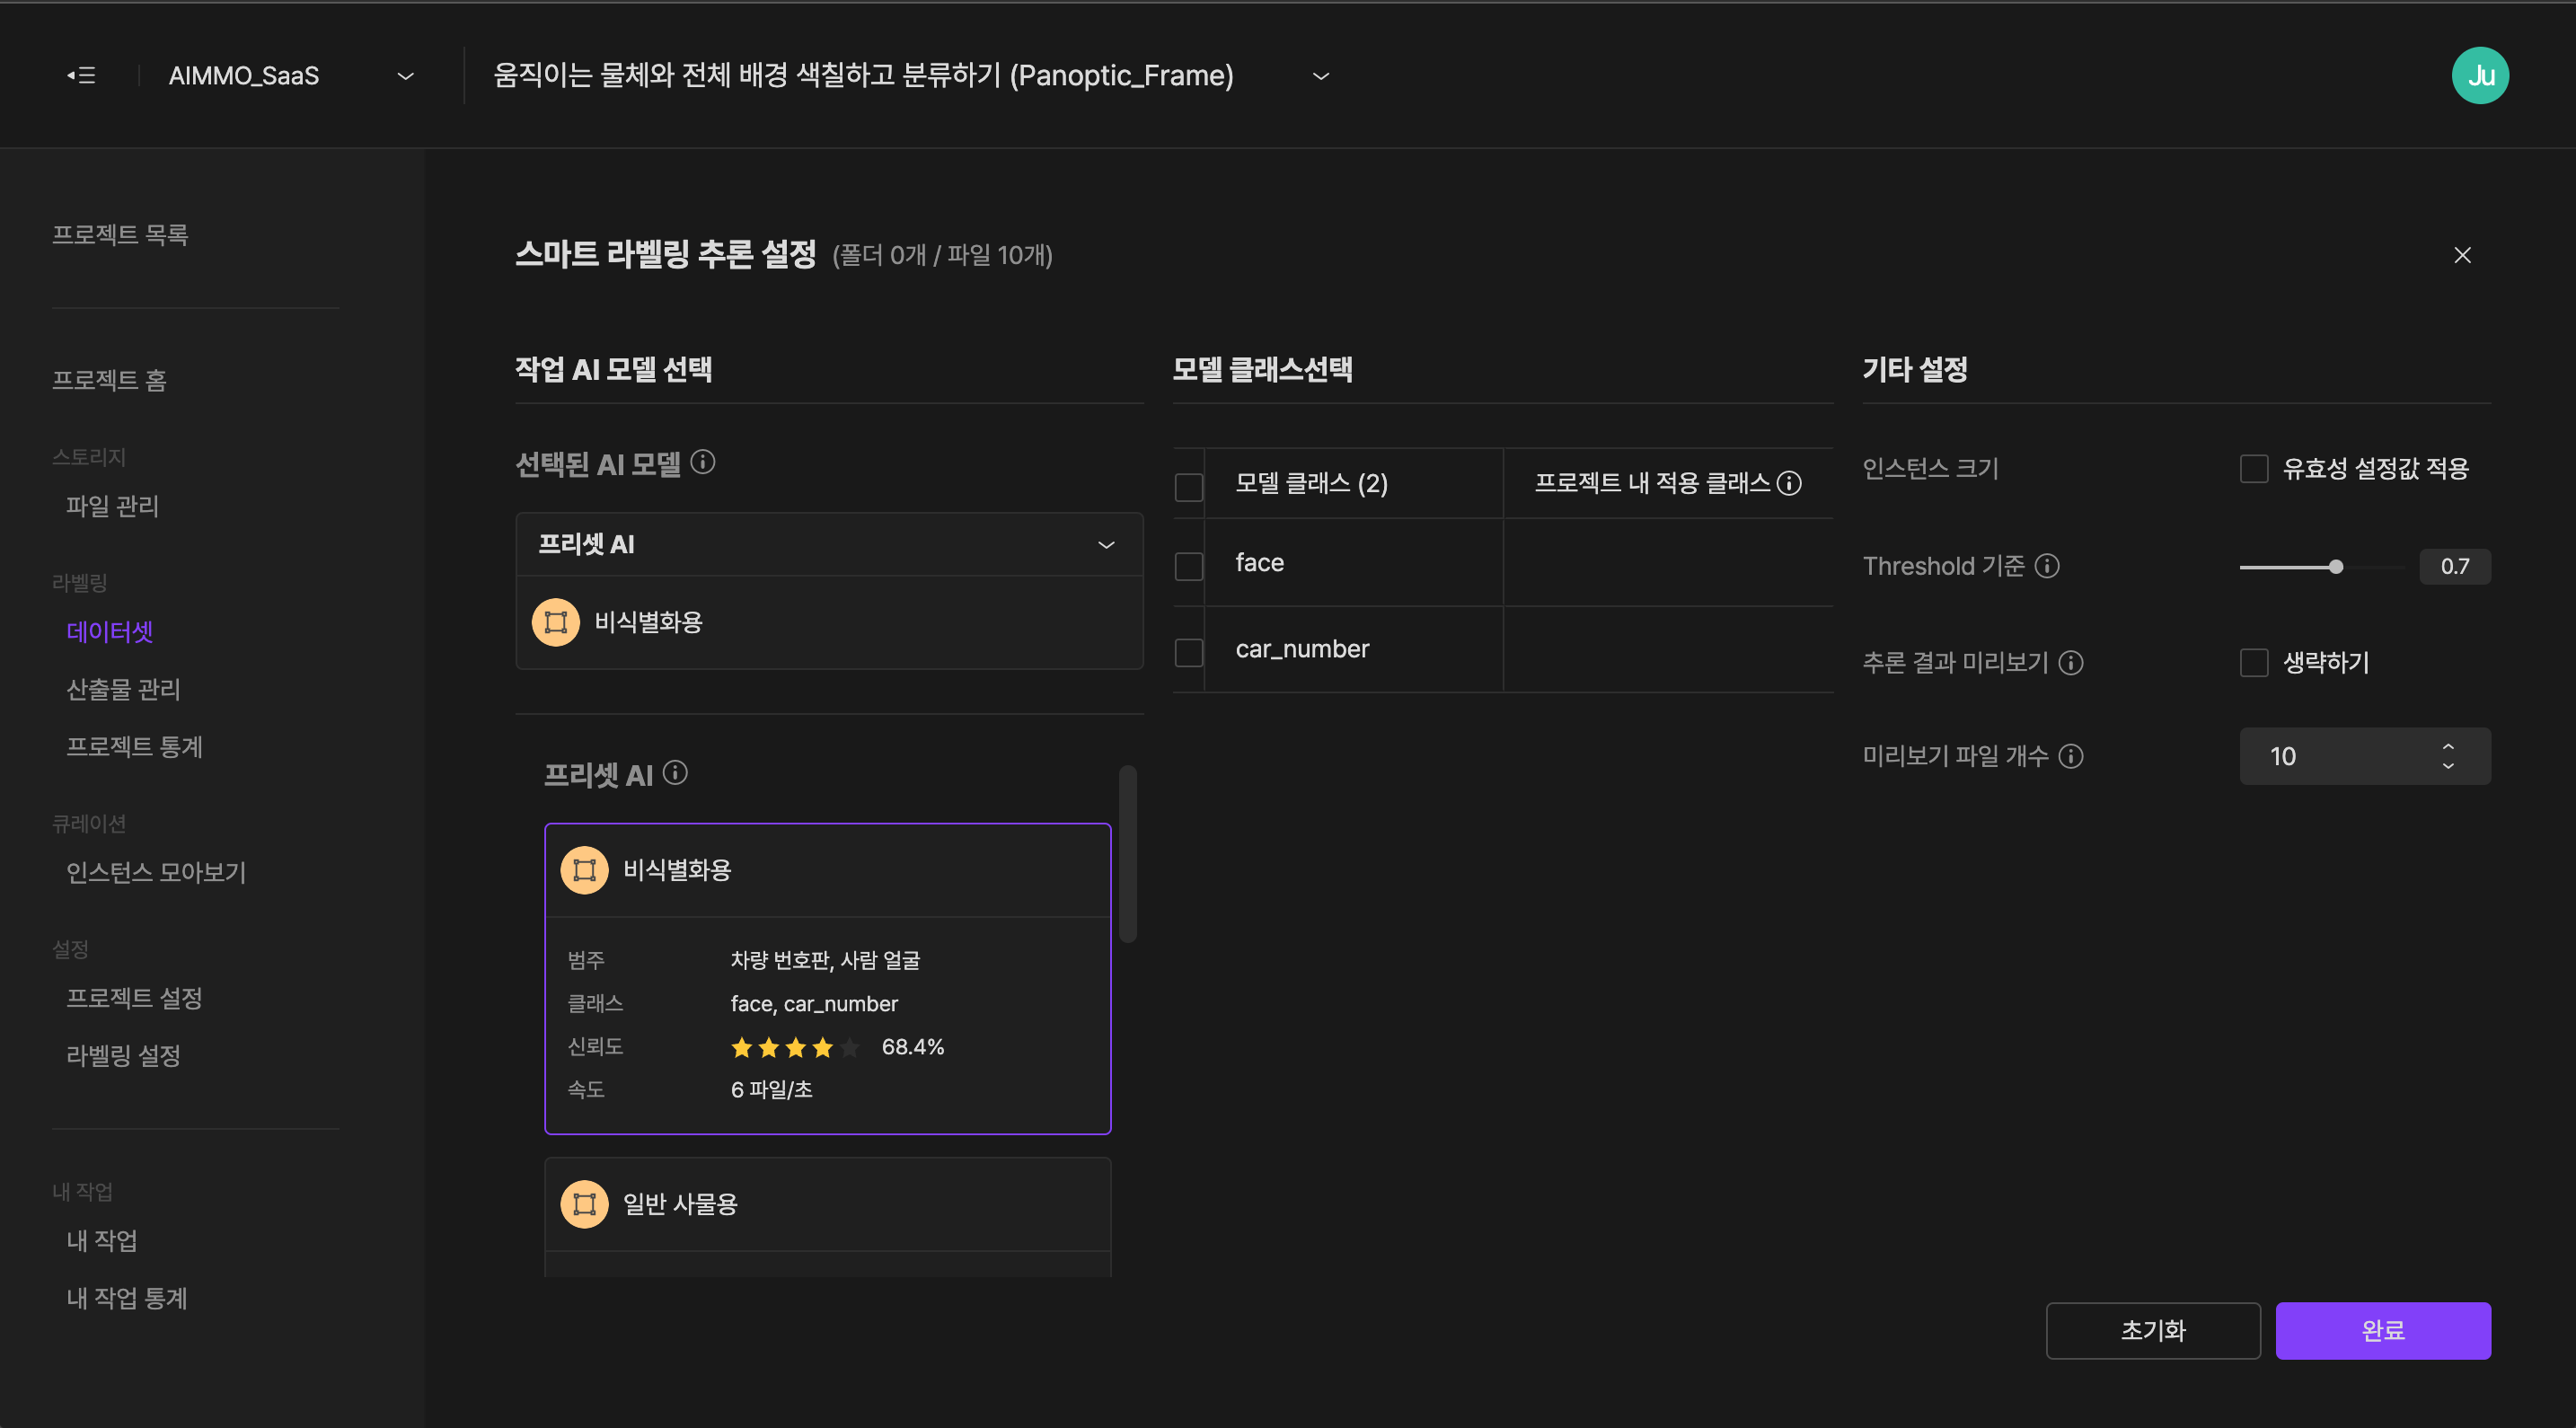2576x1428 pixels.
Task: Click the info icon next to 프리셋 AI heading
Action: click(x=676, y=772)
